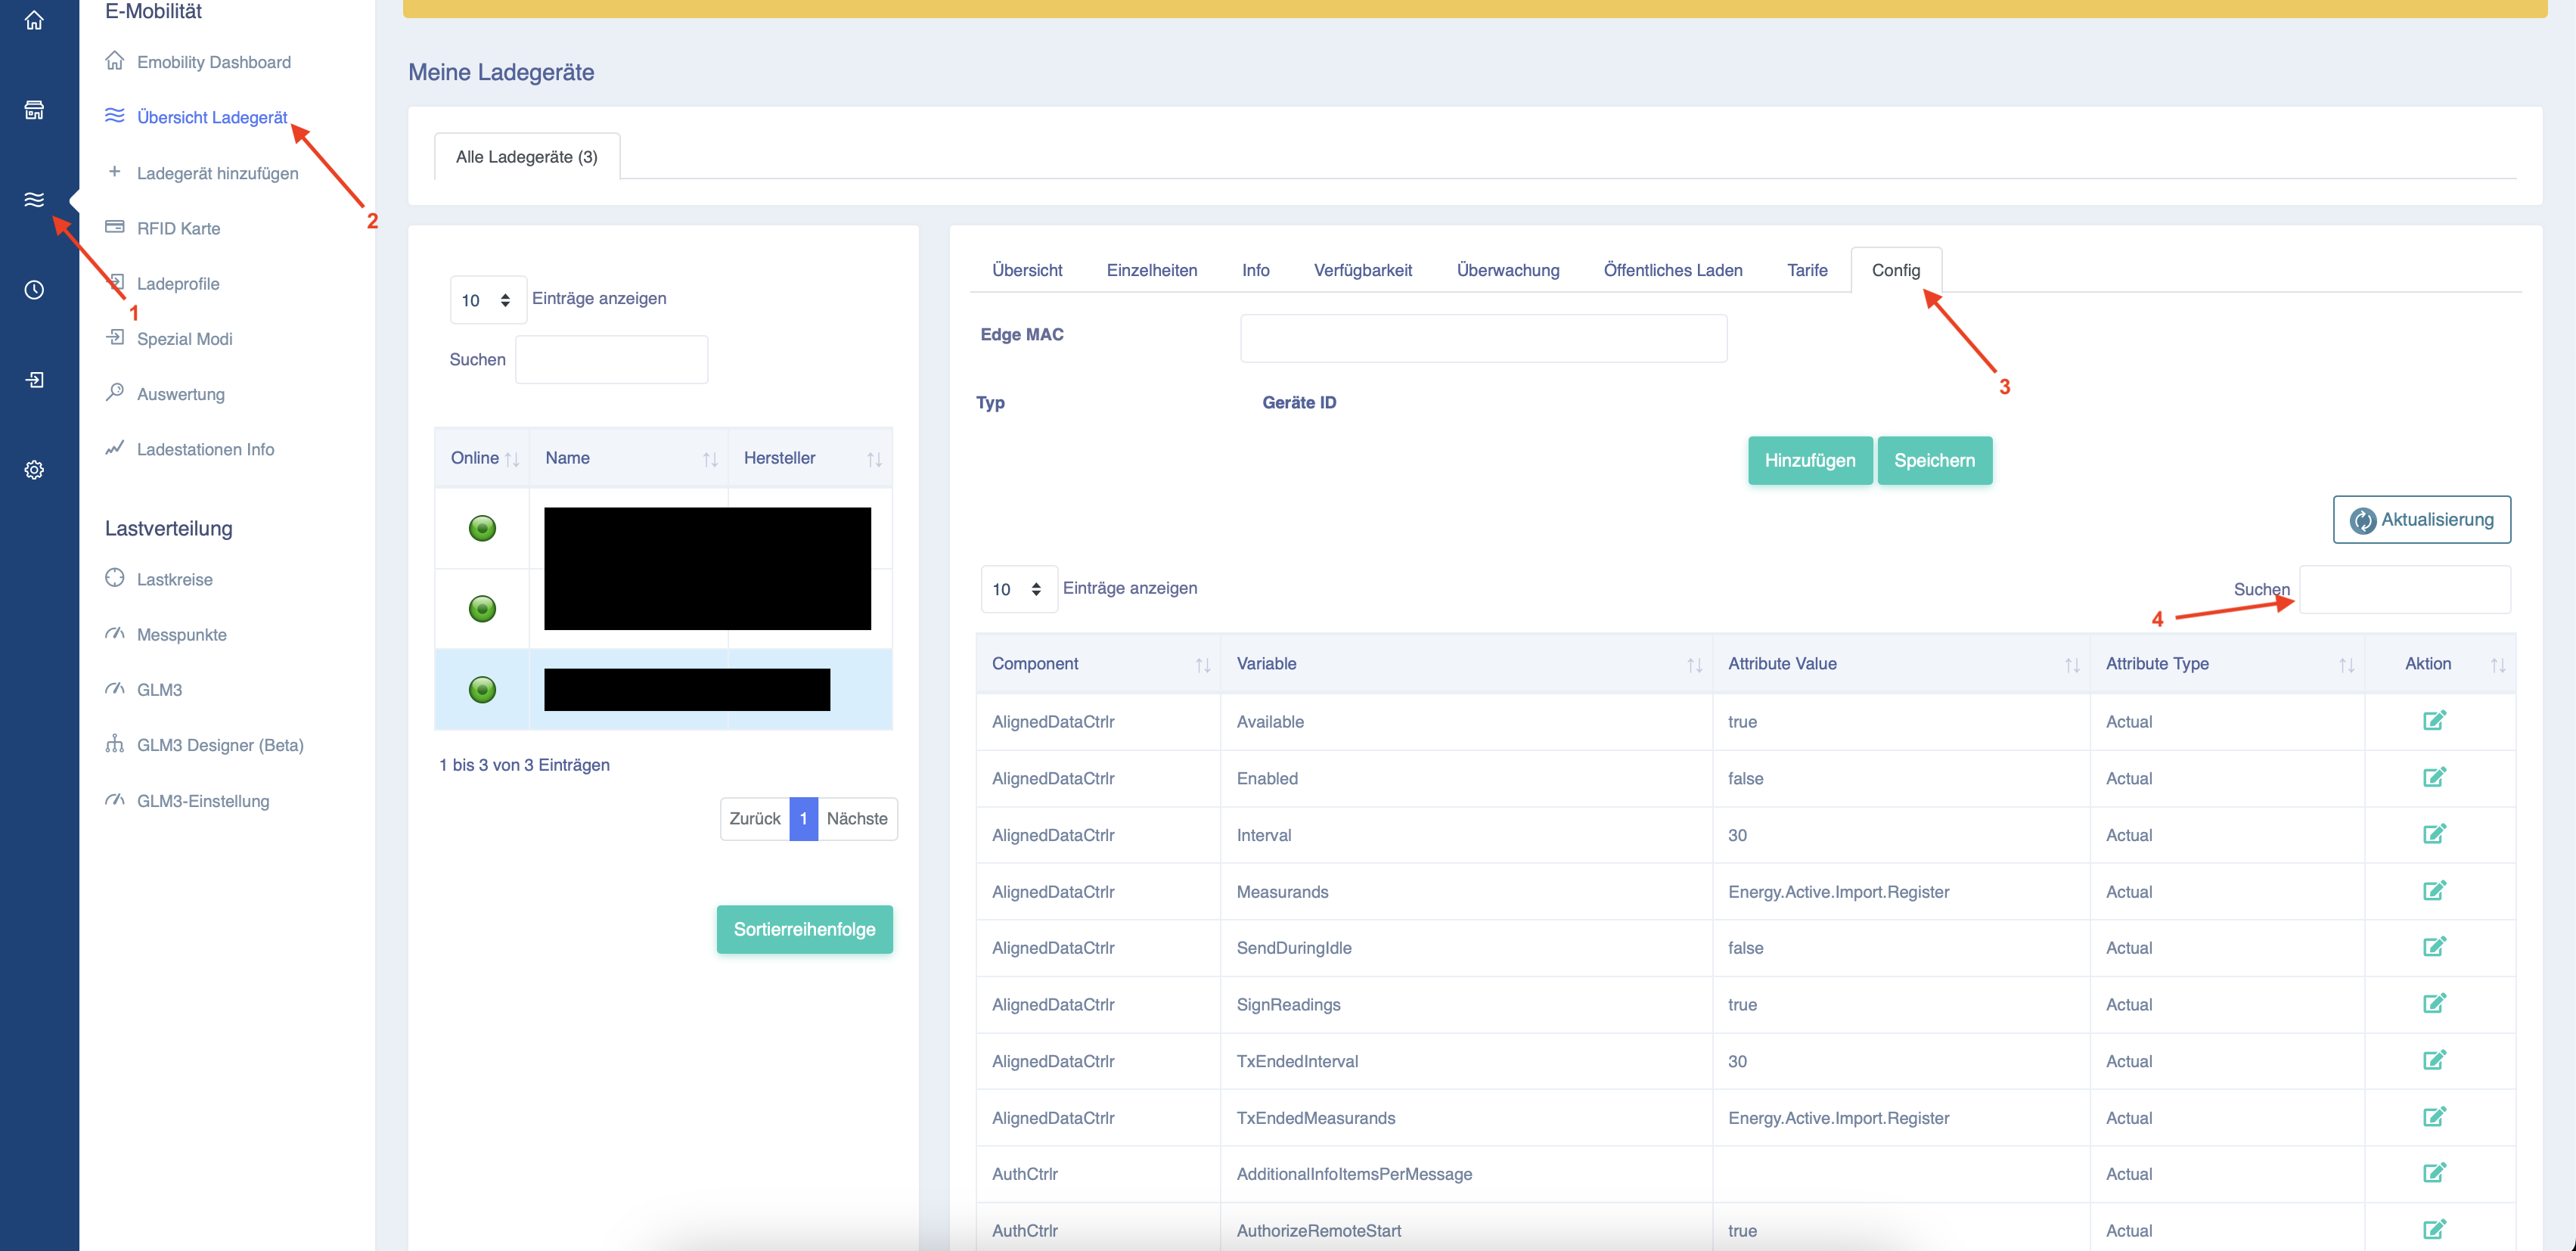Select the first green online status row

482,528
